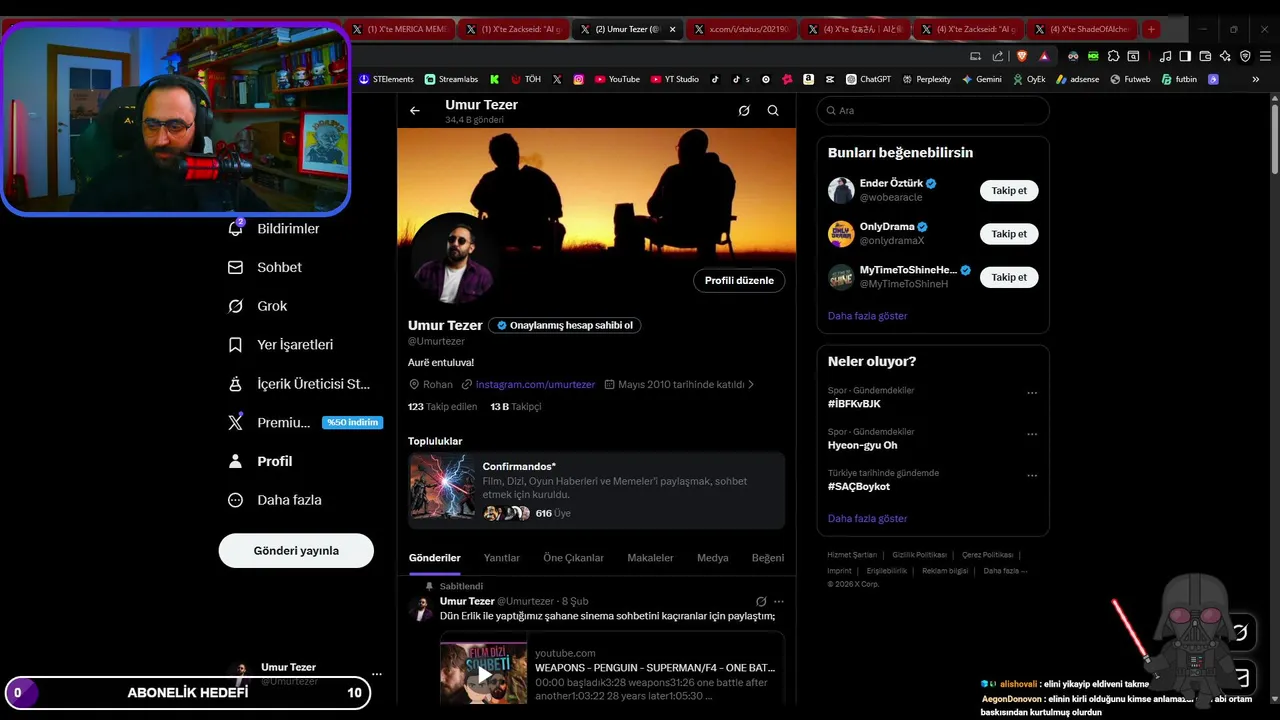The width and height of the screenshot is (1280, 720).
Task: Open the YouTube bookmark
Action: point(617,79)
